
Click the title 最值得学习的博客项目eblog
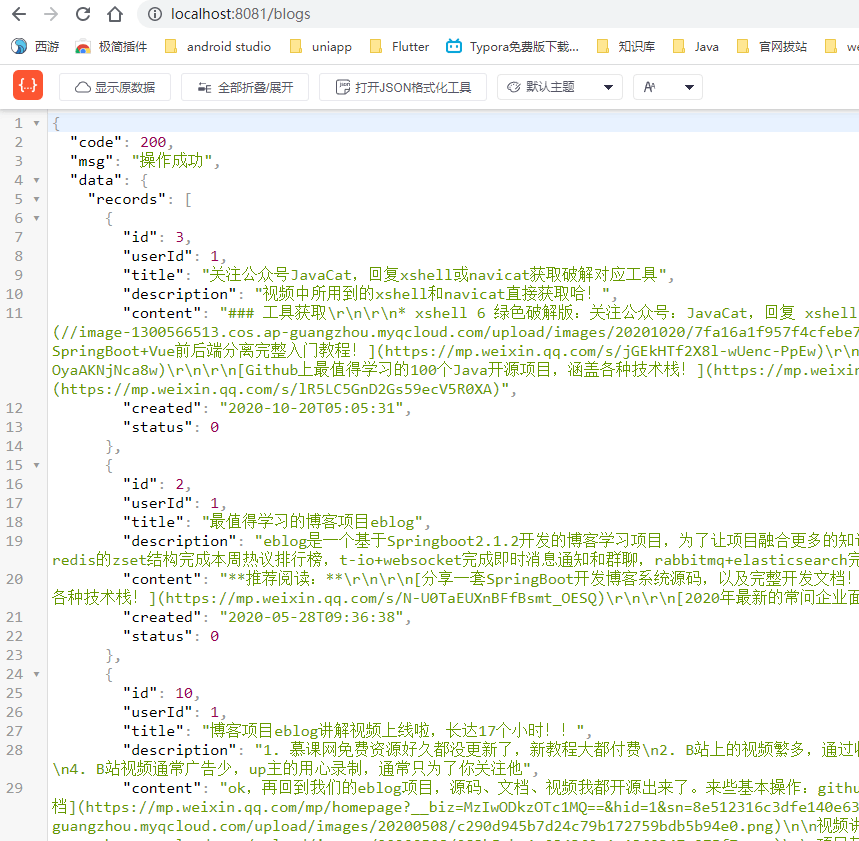pyautogui.click(x=312, y=522)
